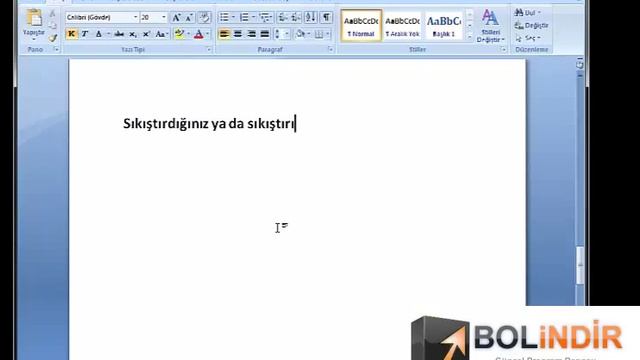Click in the document after 'sıkıştırı' text

pyautogui.click(x=296, y=124)
